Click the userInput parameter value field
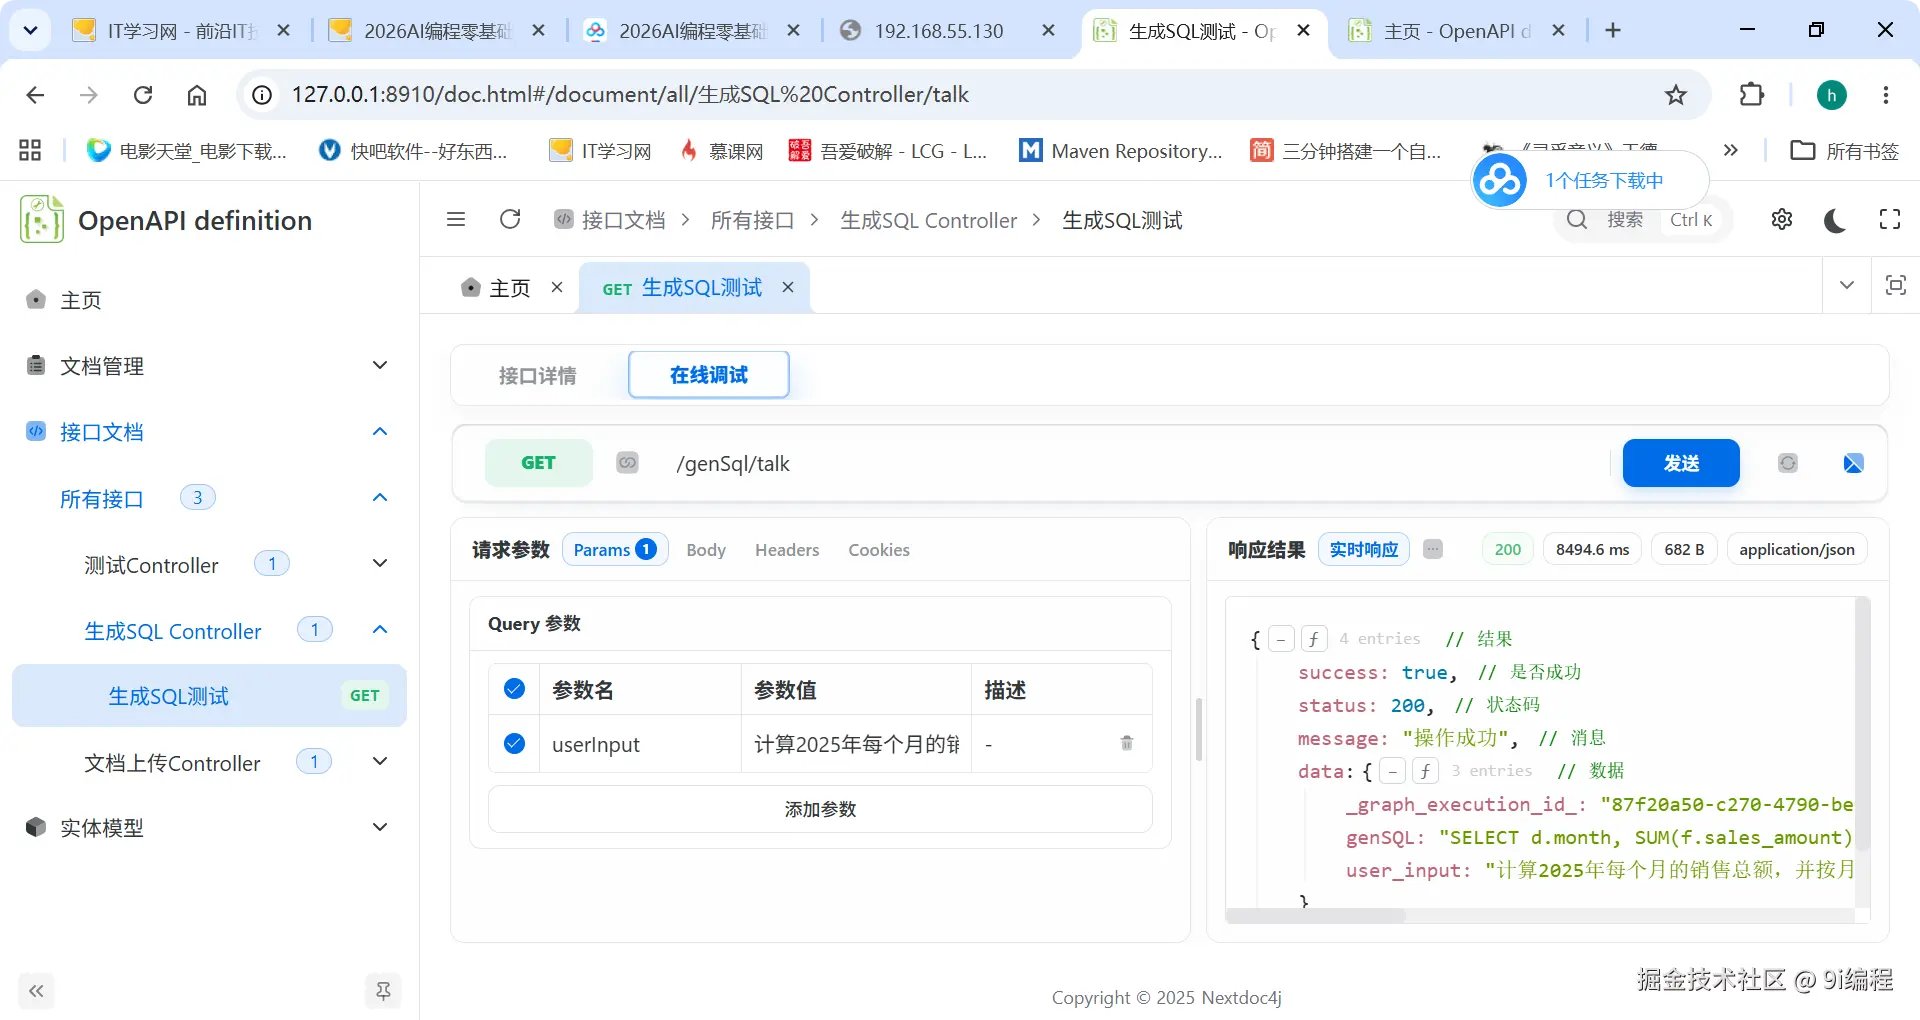This screenshot has width=1920, height=1020. [856, 744]
